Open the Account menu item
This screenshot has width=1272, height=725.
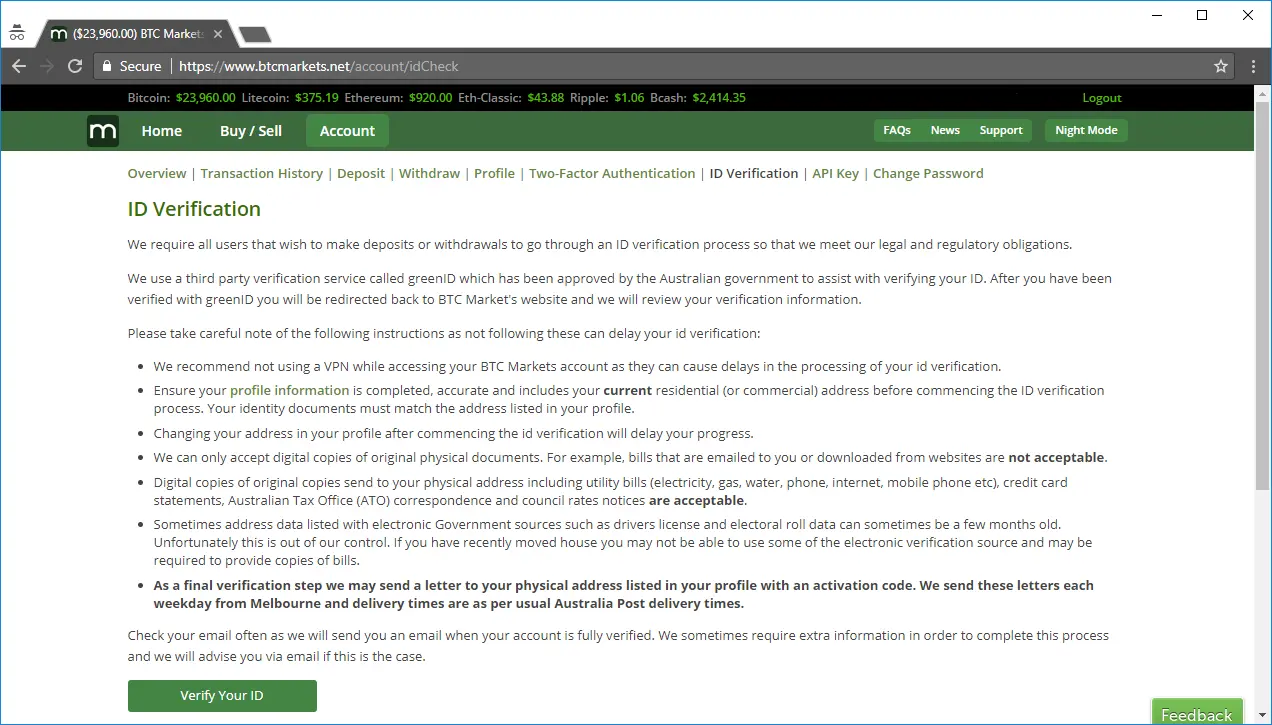[x=347, y=131]
